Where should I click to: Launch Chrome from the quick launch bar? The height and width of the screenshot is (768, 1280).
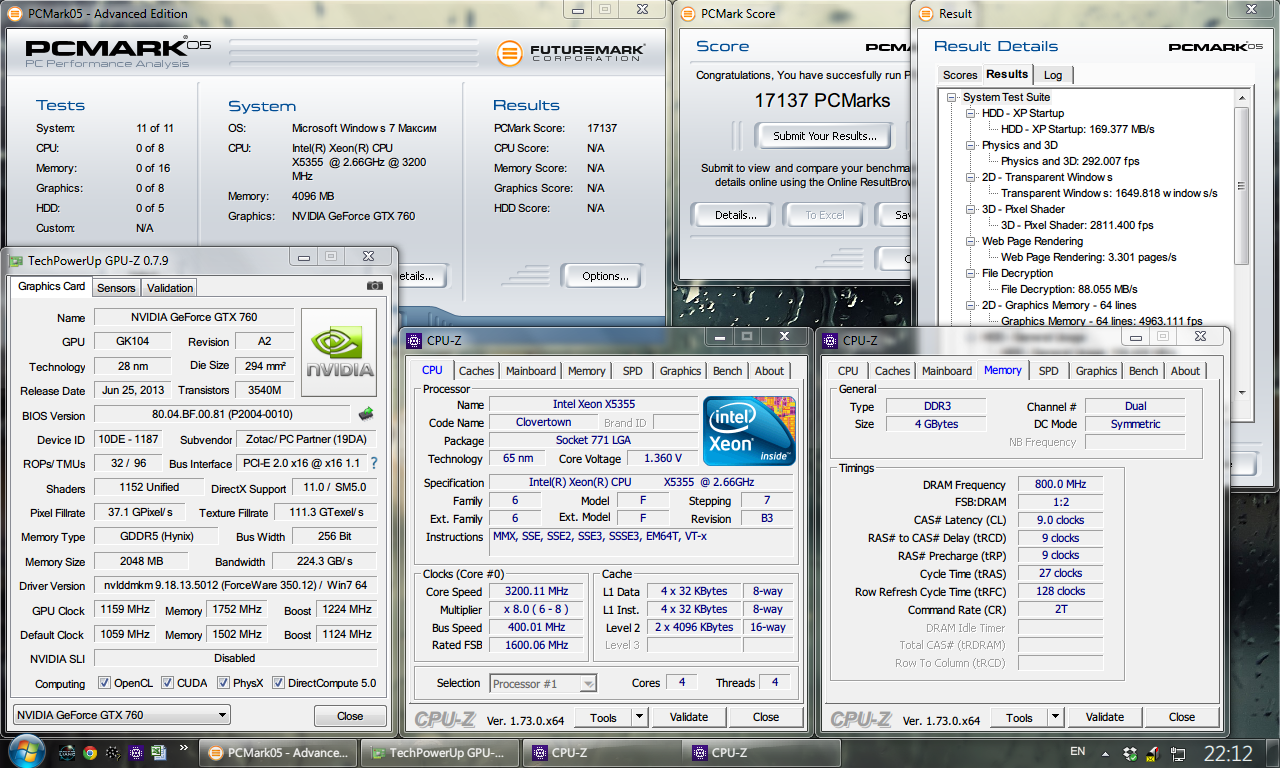(x=89, y=753)
